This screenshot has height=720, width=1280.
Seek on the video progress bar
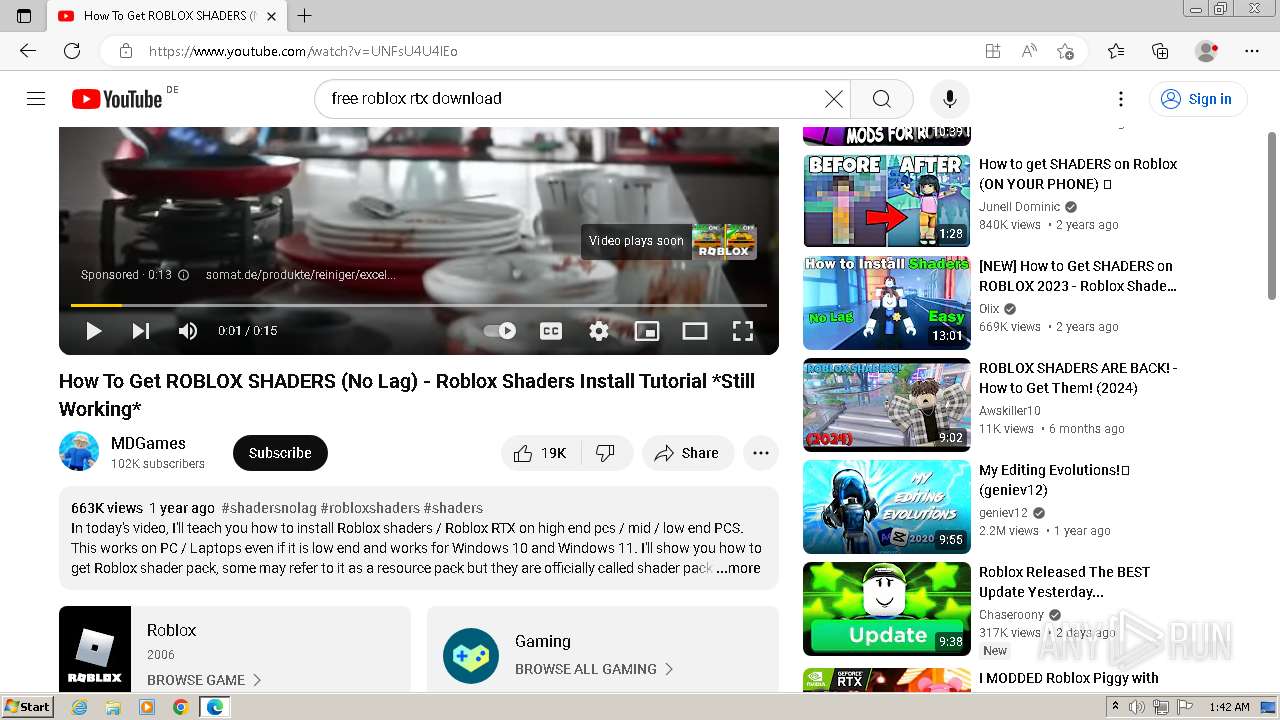point(419,305)
